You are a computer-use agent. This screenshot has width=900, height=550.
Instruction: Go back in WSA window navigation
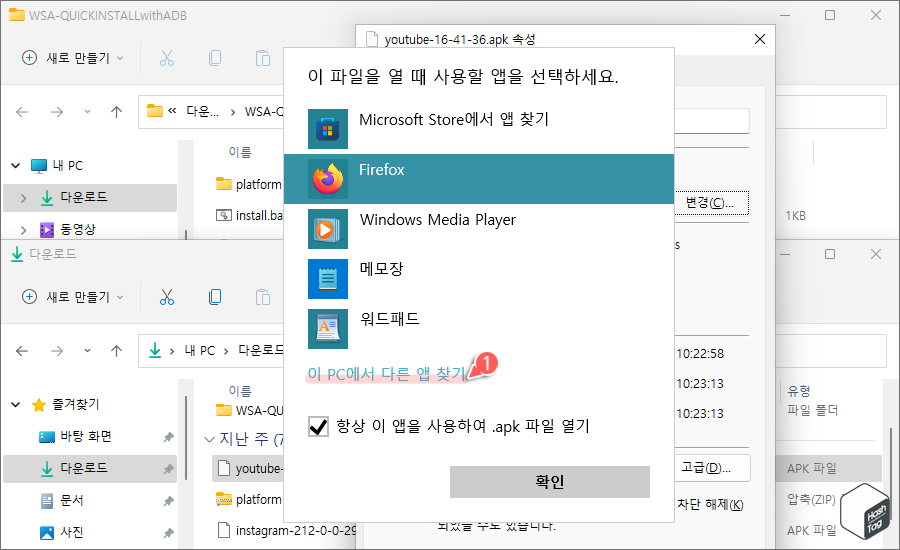22,112
